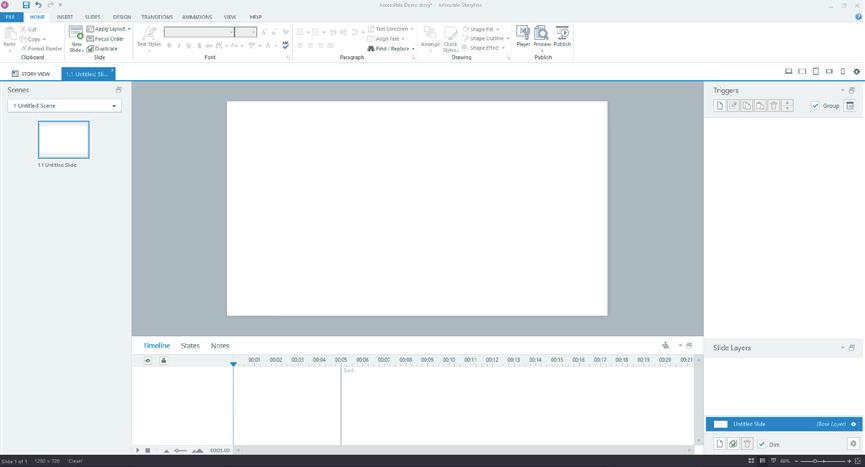Toggle the timeline lock icon
This screenshot has height=467, width=865.
tap(163, 360)
